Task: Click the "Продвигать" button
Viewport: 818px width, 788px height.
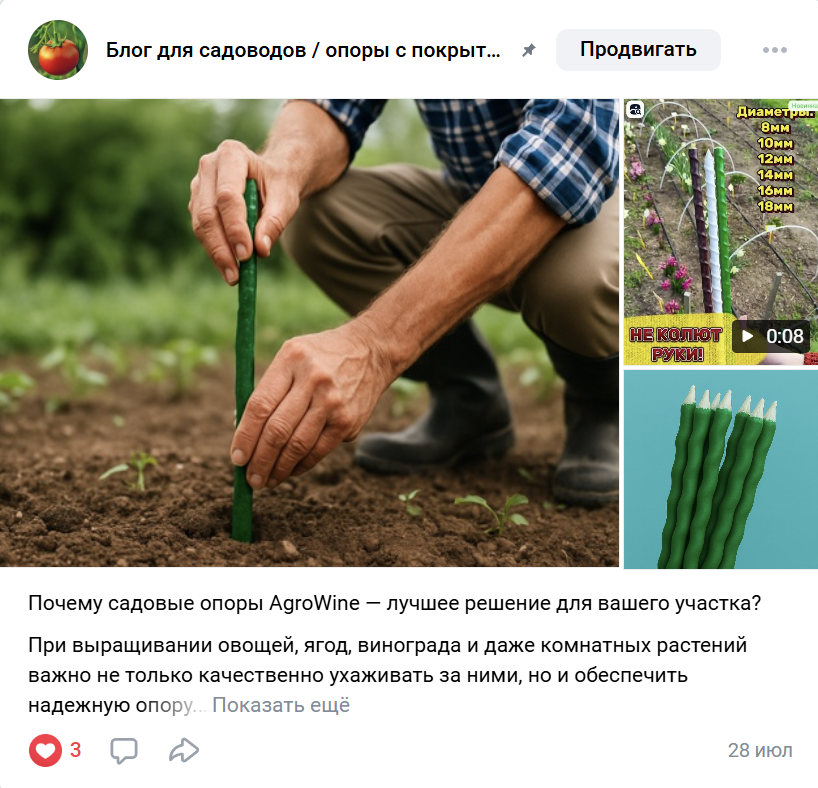Action: tap(638, 50)
